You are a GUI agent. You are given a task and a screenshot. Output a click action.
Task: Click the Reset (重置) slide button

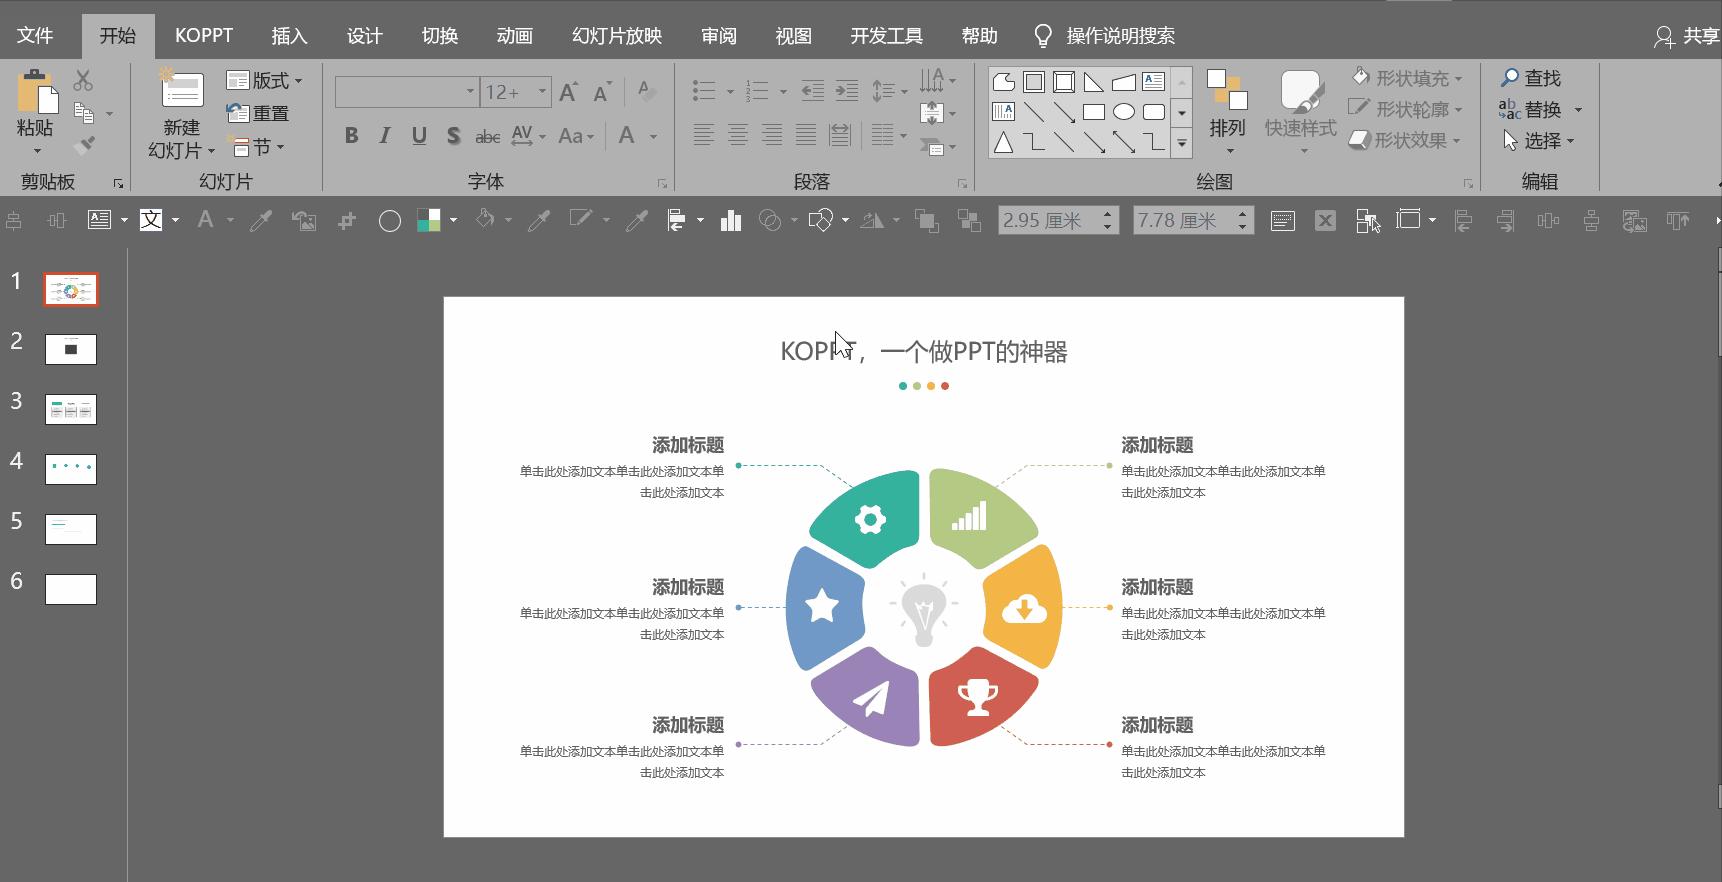[258, 113]
